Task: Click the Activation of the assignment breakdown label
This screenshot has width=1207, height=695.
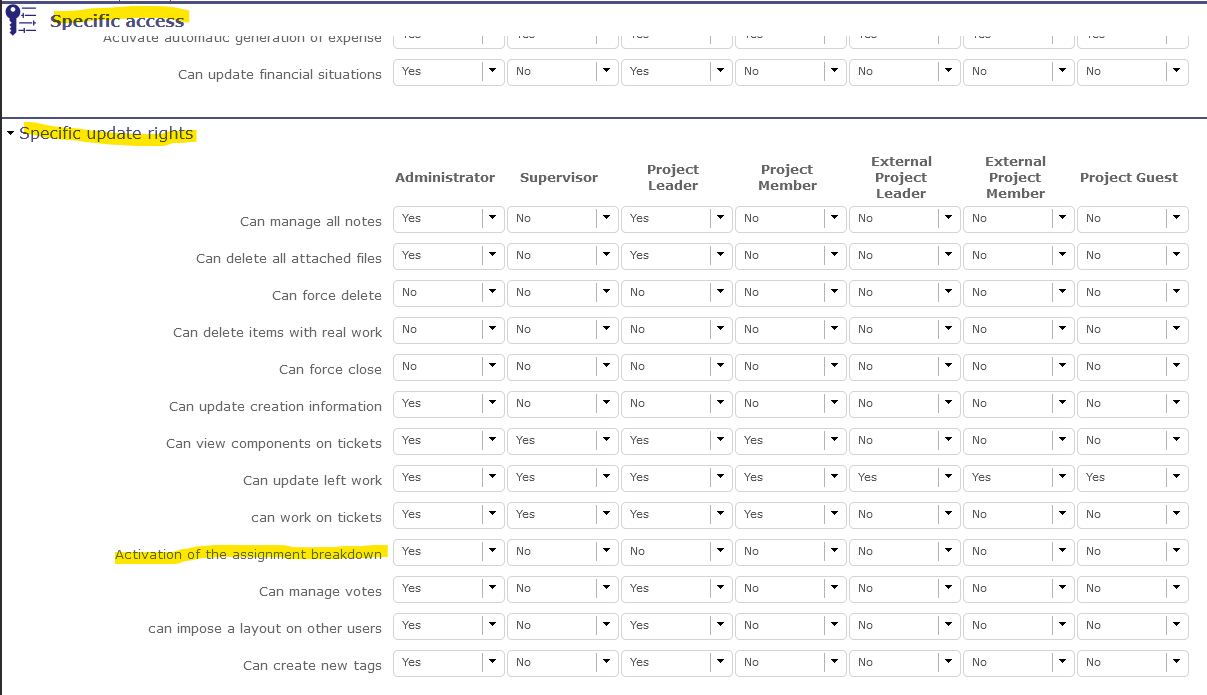Action: point(248,554)
